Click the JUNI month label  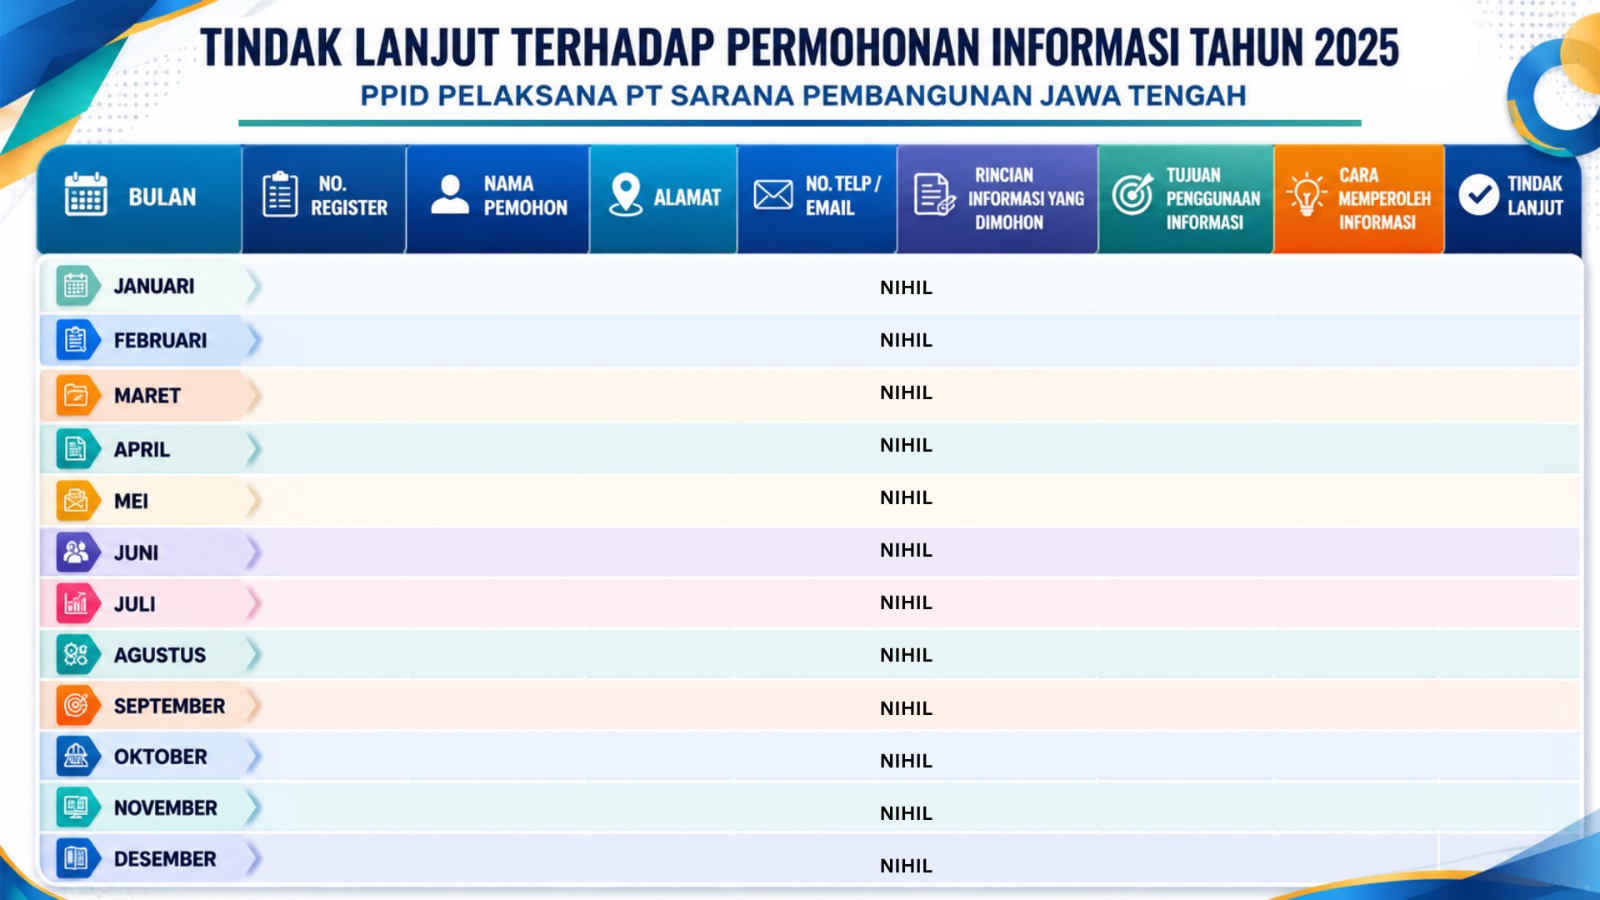click(136, 552)
